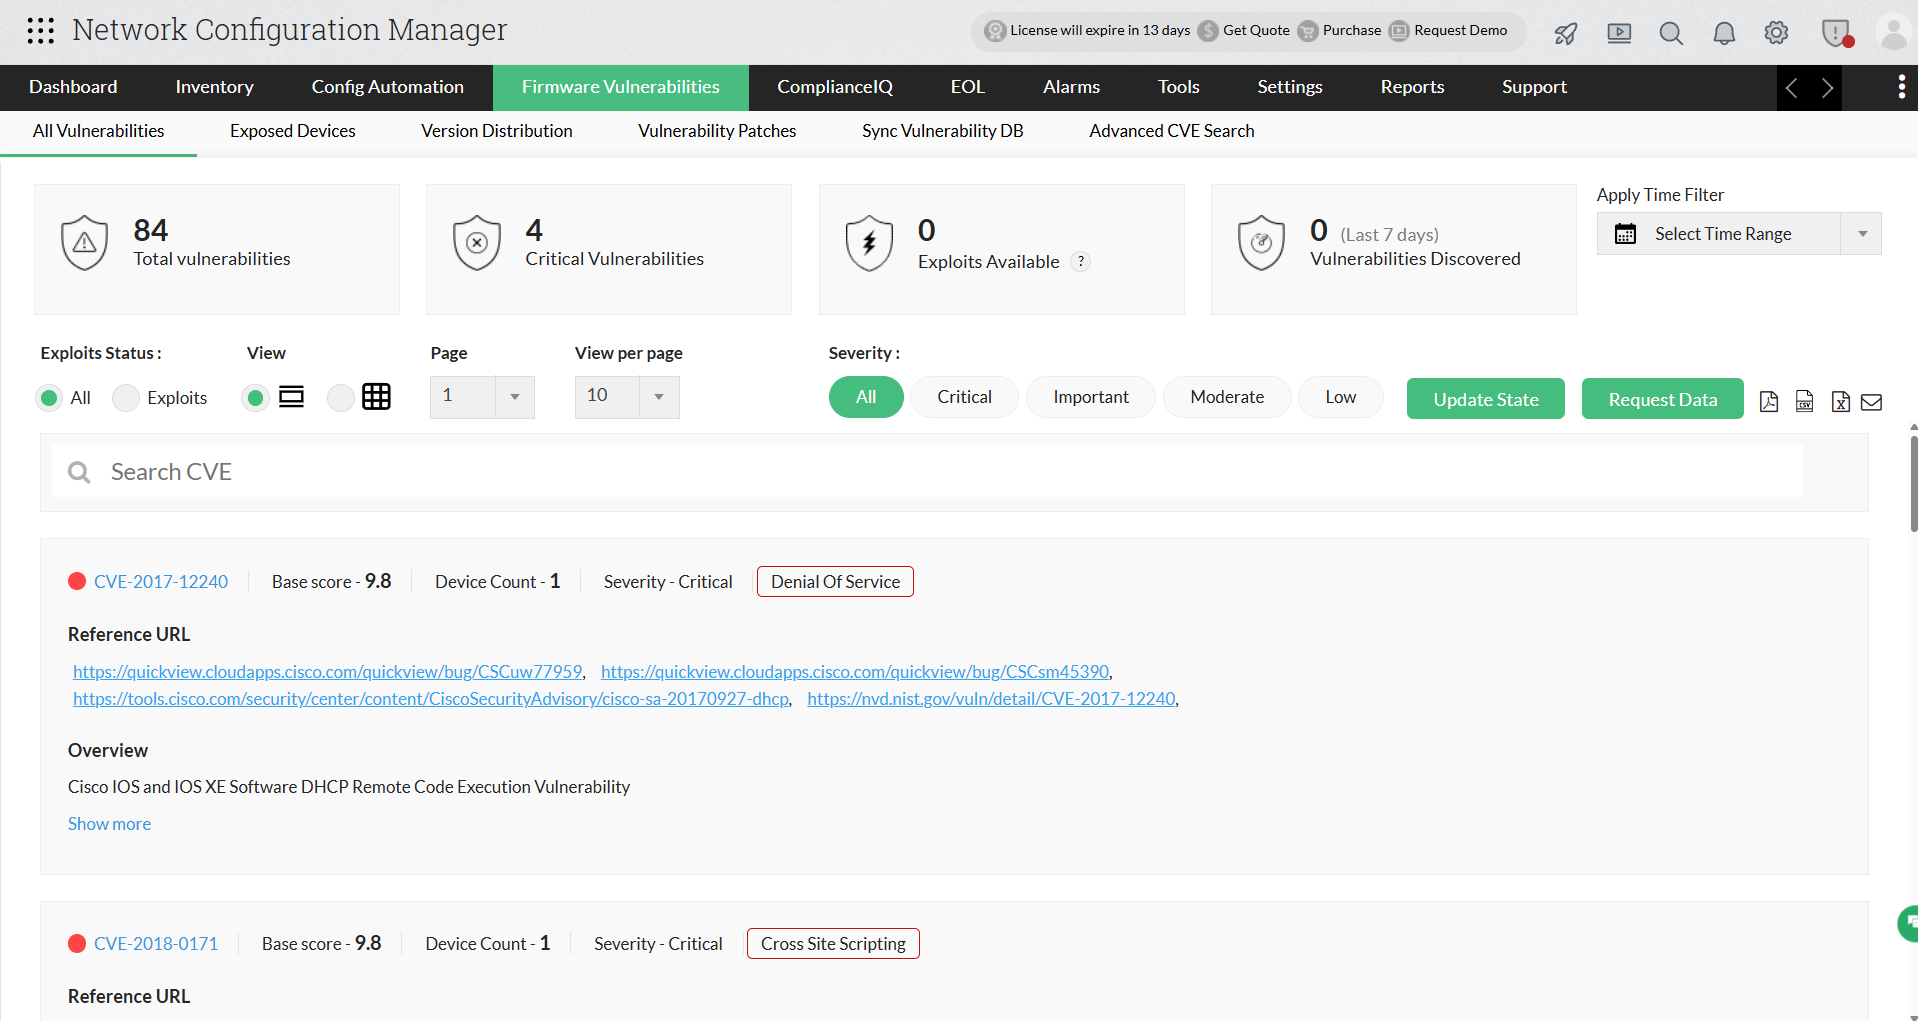Screen dimensions: 1918x1021
Task: Export vulnerability data to Excel
Action: point(1840,400)
